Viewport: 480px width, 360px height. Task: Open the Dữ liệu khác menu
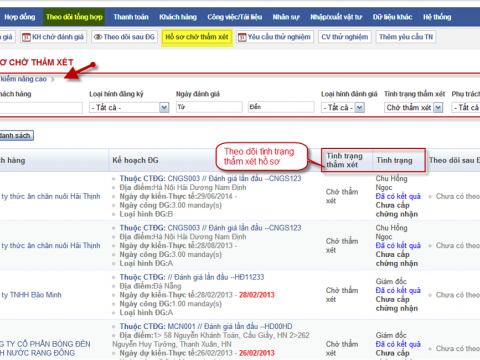392,17
